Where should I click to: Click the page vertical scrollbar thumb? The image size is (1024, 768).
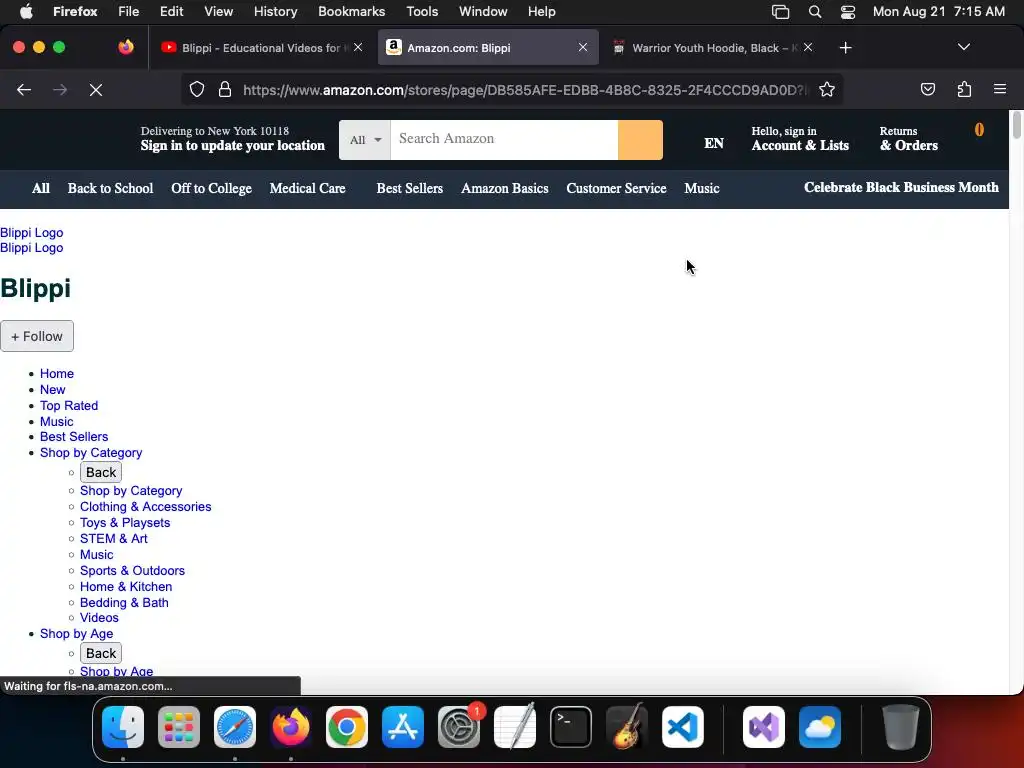[x=1016, y=125]
